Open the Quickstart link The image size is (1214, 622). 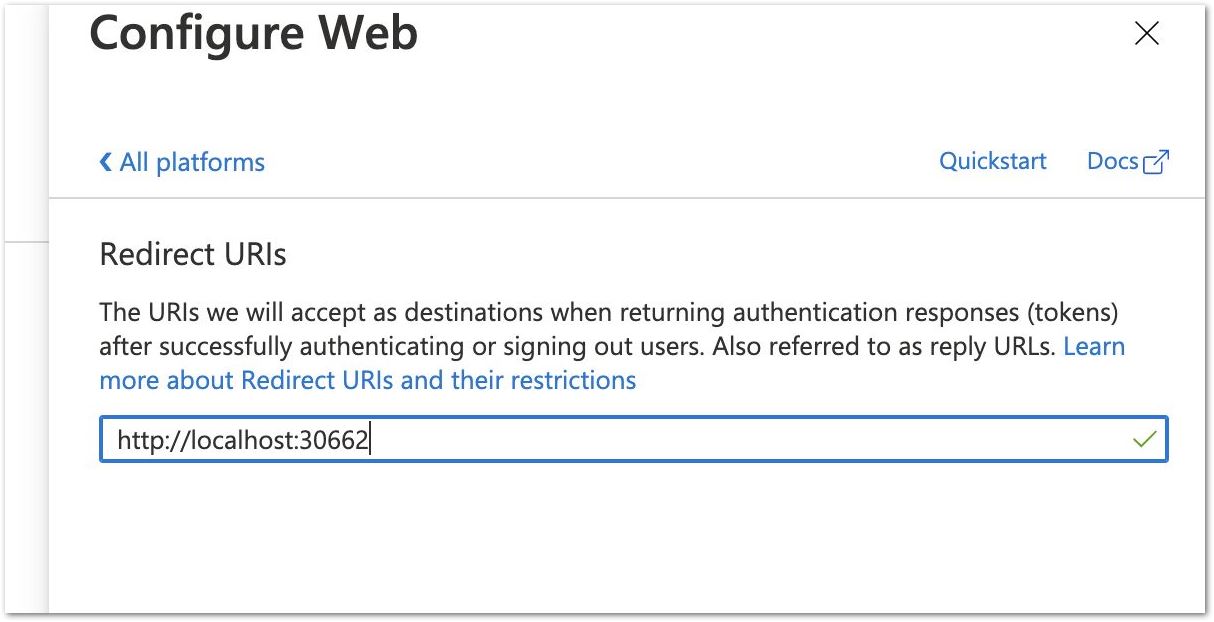(x=992, y=161)
